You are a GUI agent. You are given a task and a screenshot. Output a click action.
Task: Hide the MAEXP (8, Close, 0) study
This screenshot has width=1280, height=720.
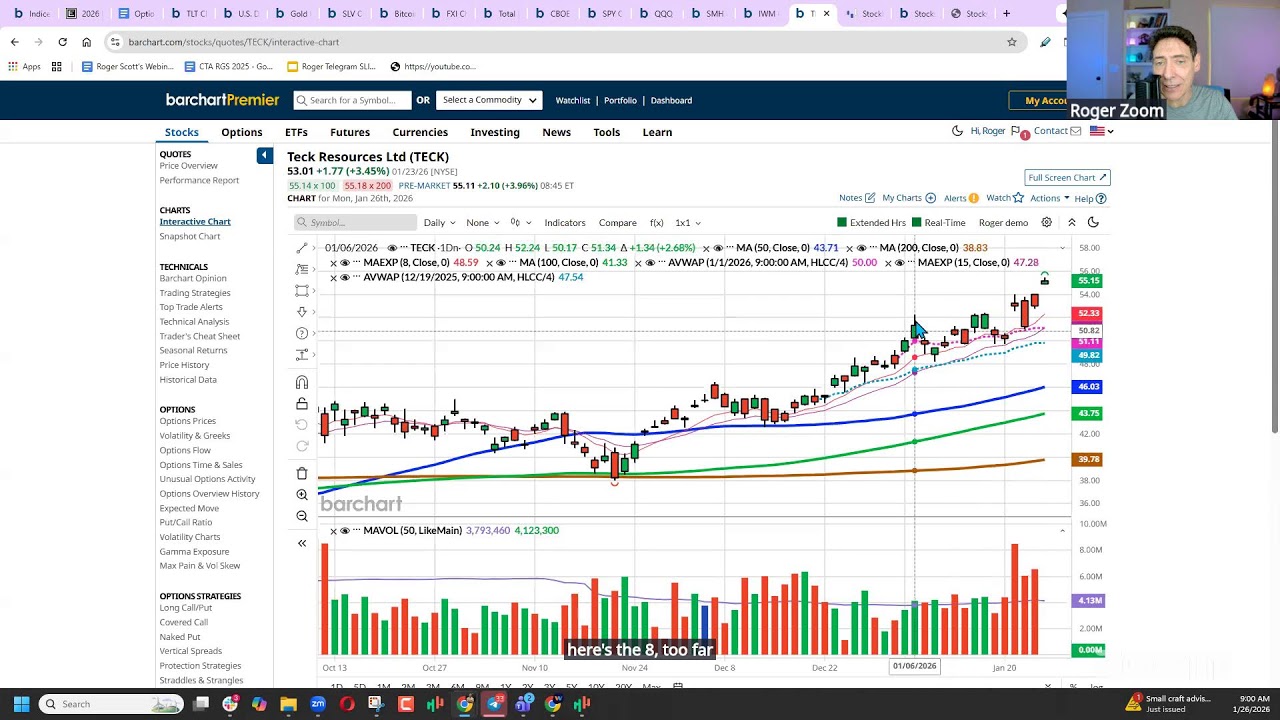pyautogui.click(x=345, y=263)
